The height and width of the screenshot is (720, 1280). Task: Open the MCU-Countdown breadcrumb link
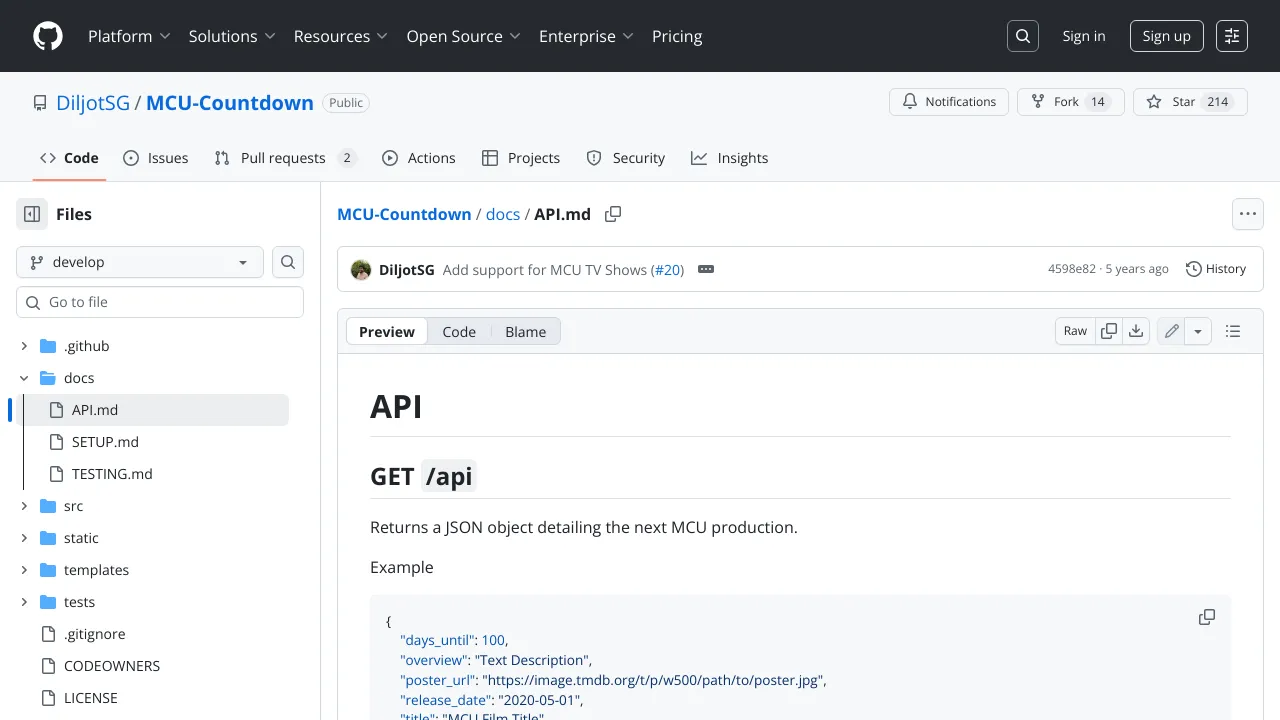point(404,214)
